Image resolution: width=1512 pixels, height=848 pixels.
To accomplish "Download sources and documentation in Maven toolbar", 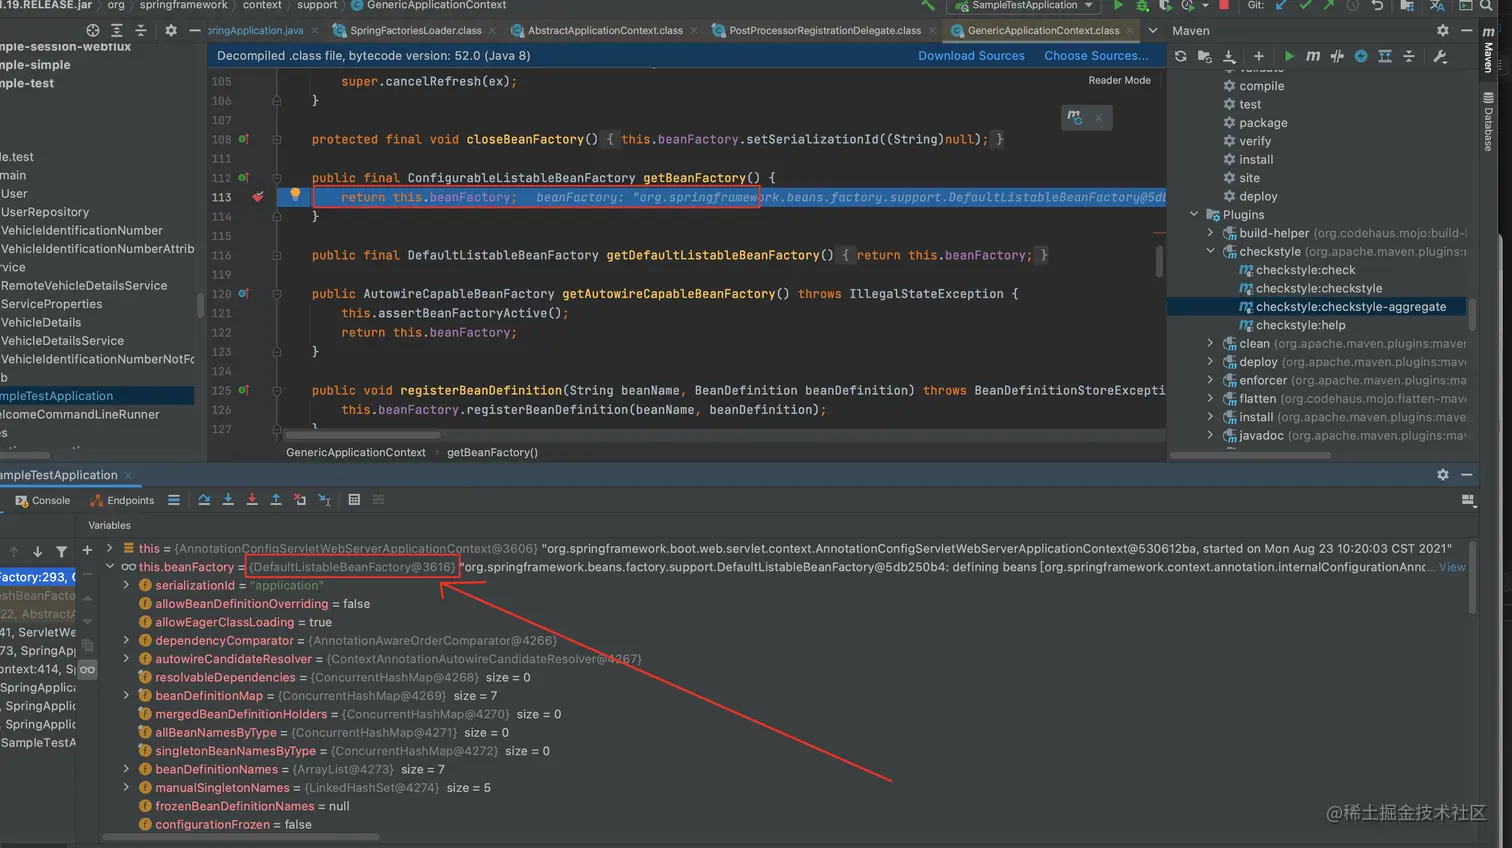I will pos(1230,56).
